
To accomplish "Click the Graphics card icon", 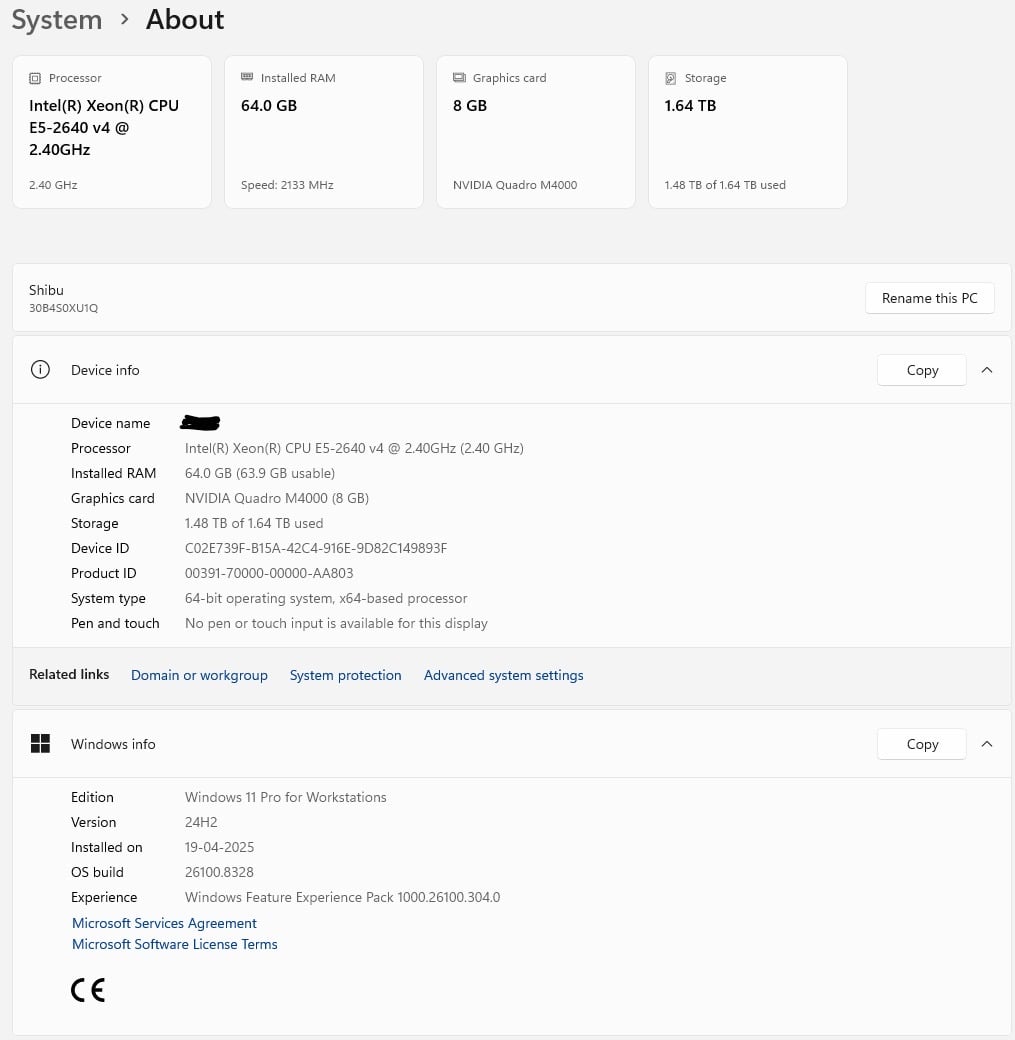I will [x=459, y=78].
